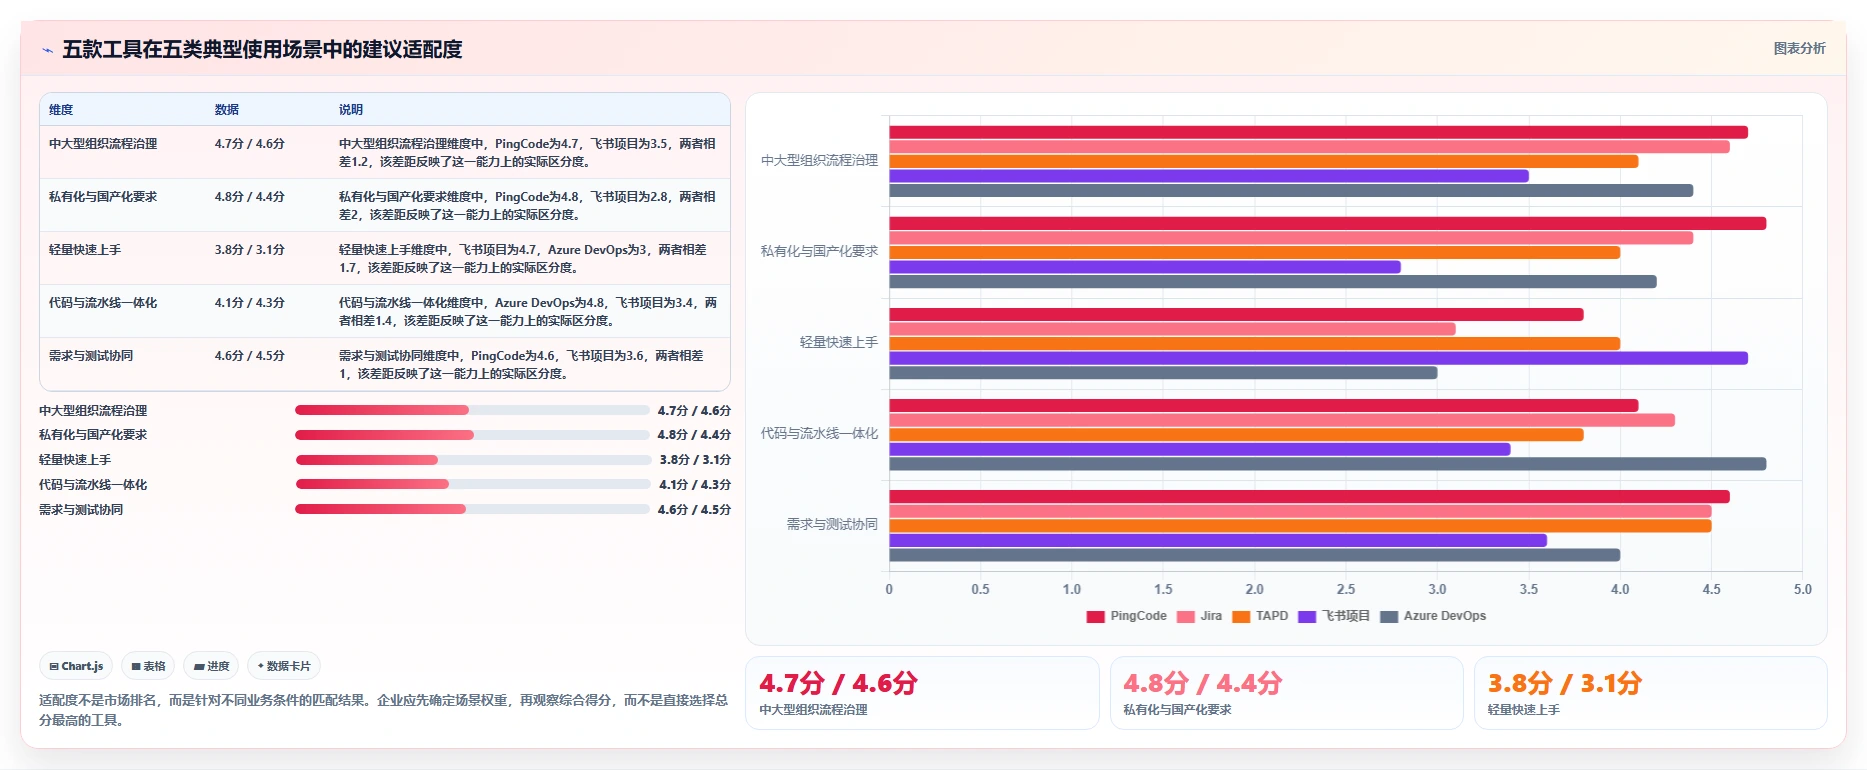The image size is (1867, 770).
Task: Click the 说明 table column header
Action: (351, 110)
